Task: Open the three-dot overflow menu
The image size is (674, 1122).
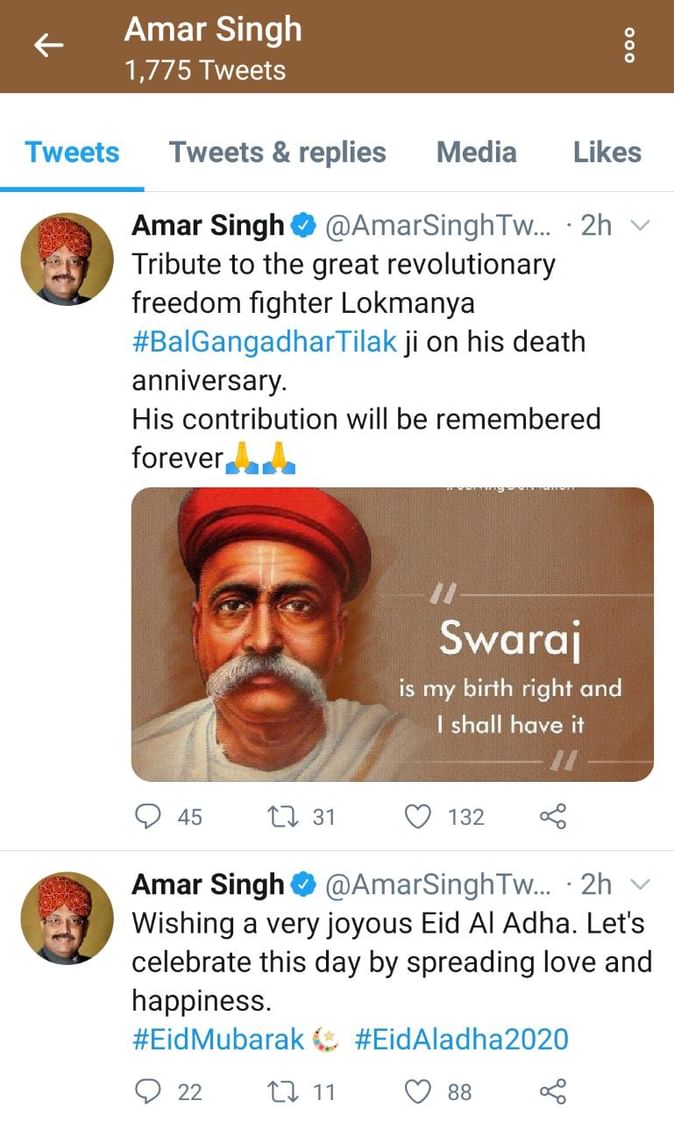Action: coord(630,46)
